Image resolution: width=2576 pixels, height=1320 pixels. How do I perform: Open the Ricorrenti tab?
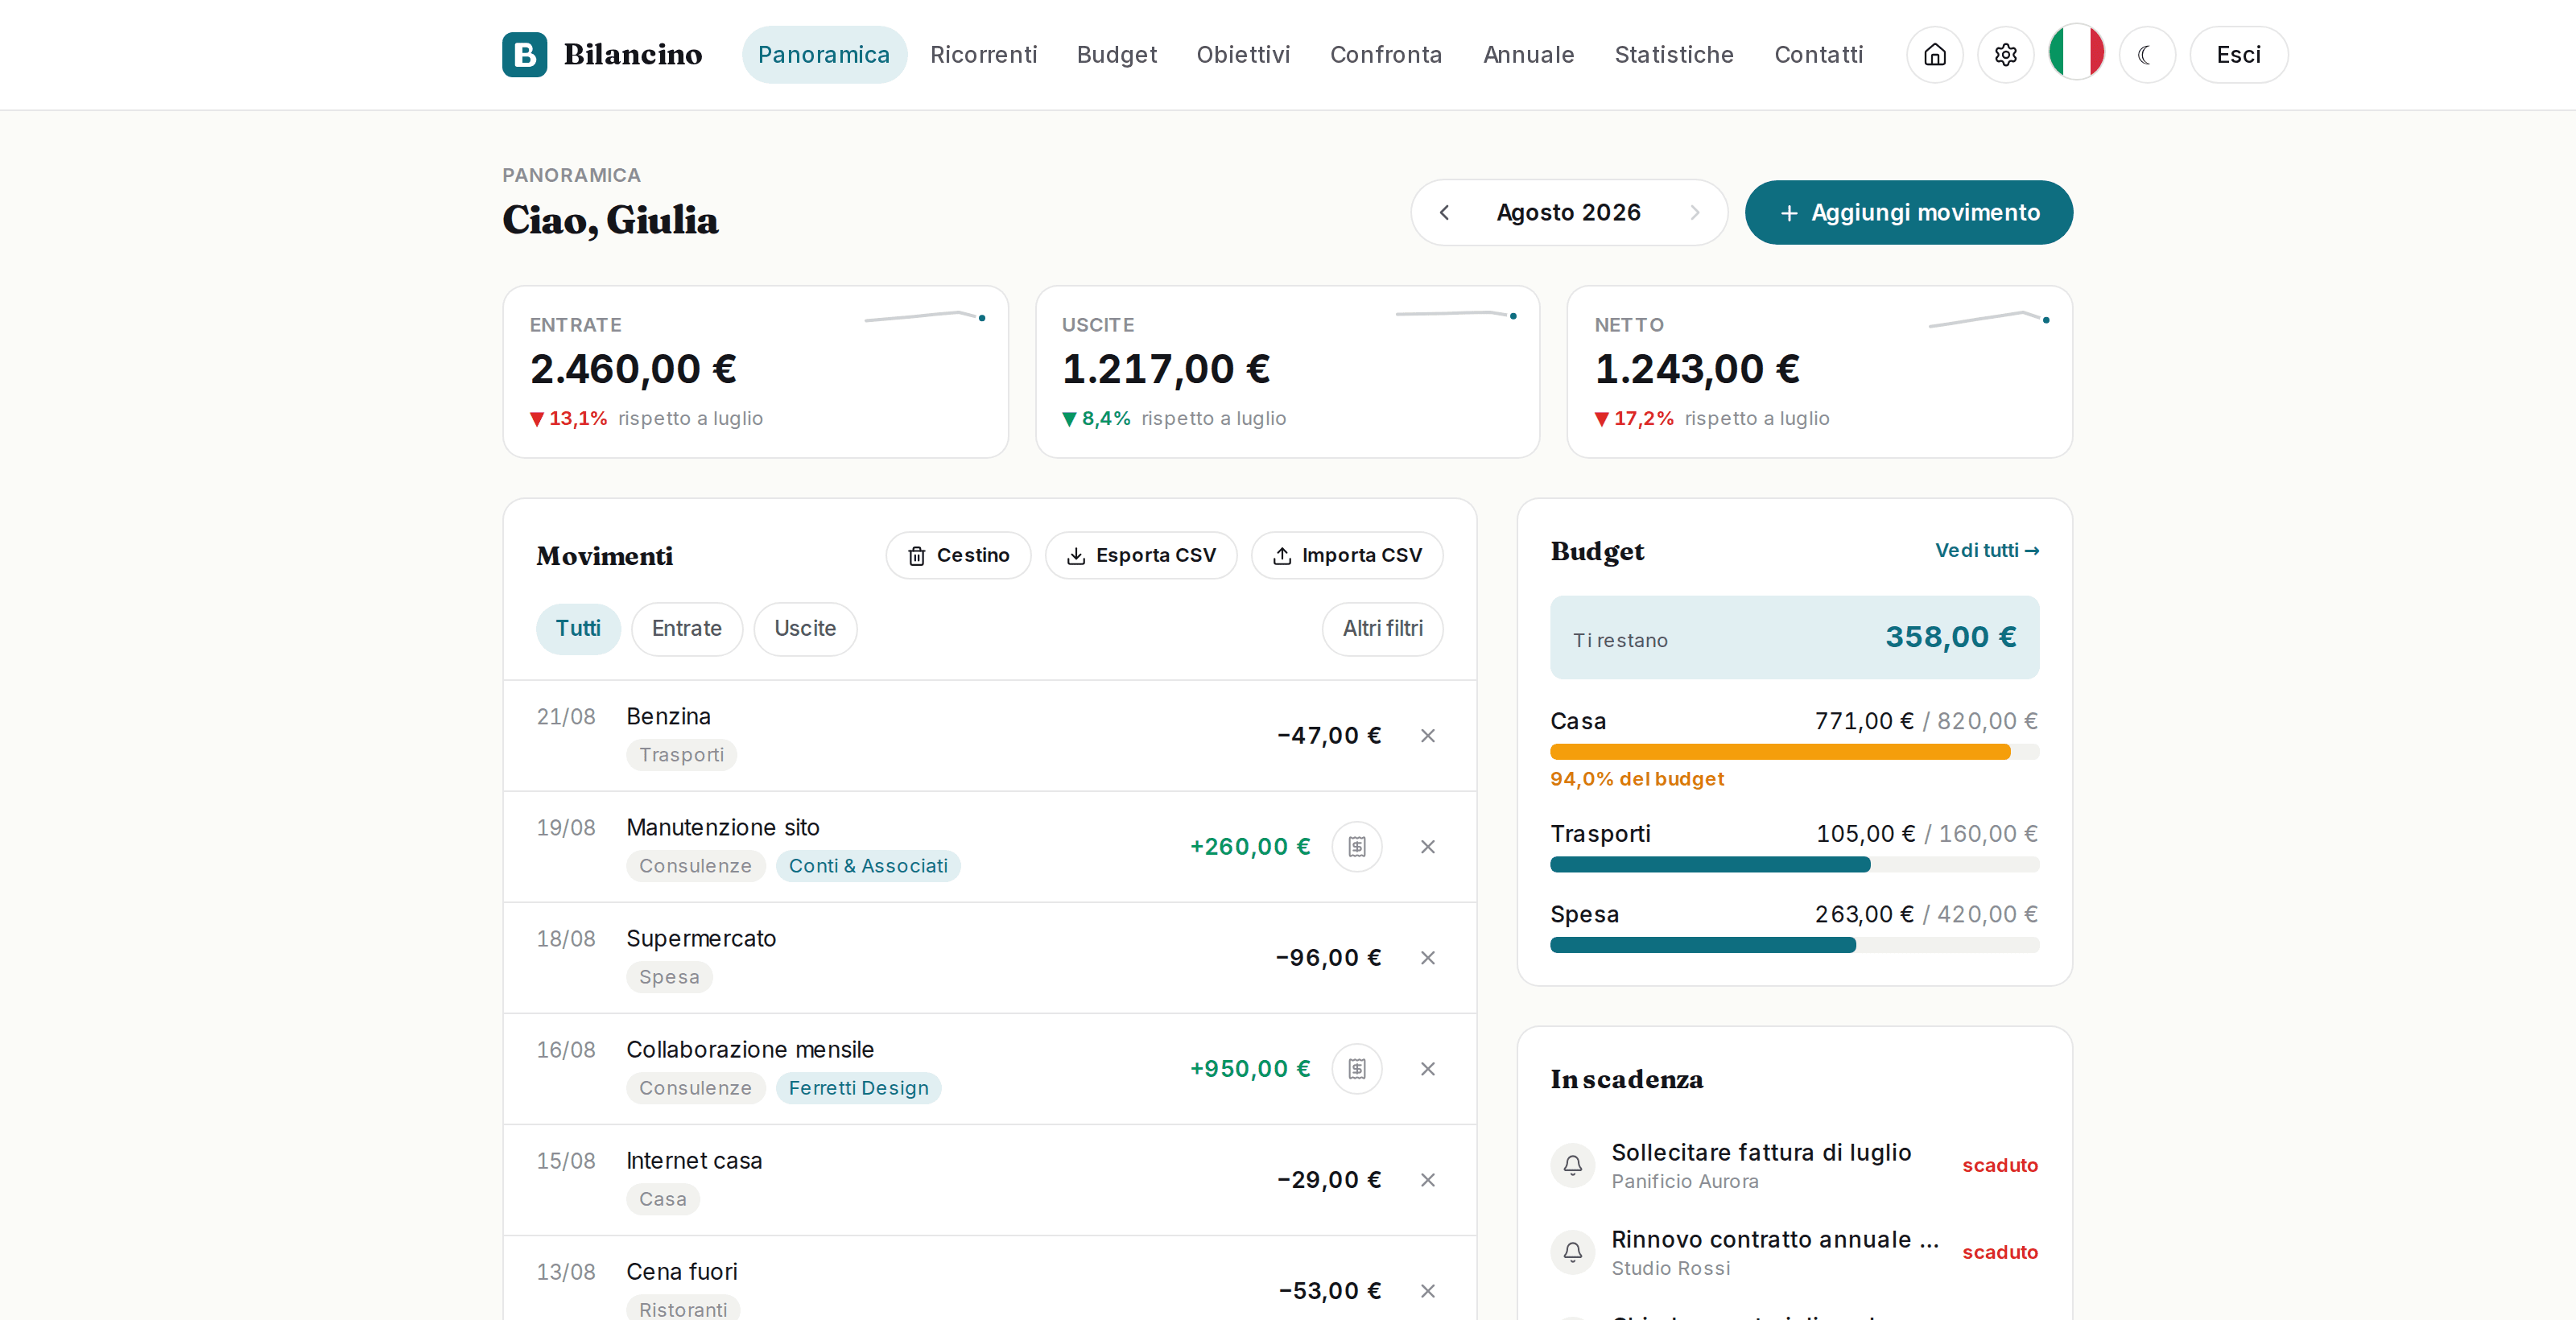983,54
